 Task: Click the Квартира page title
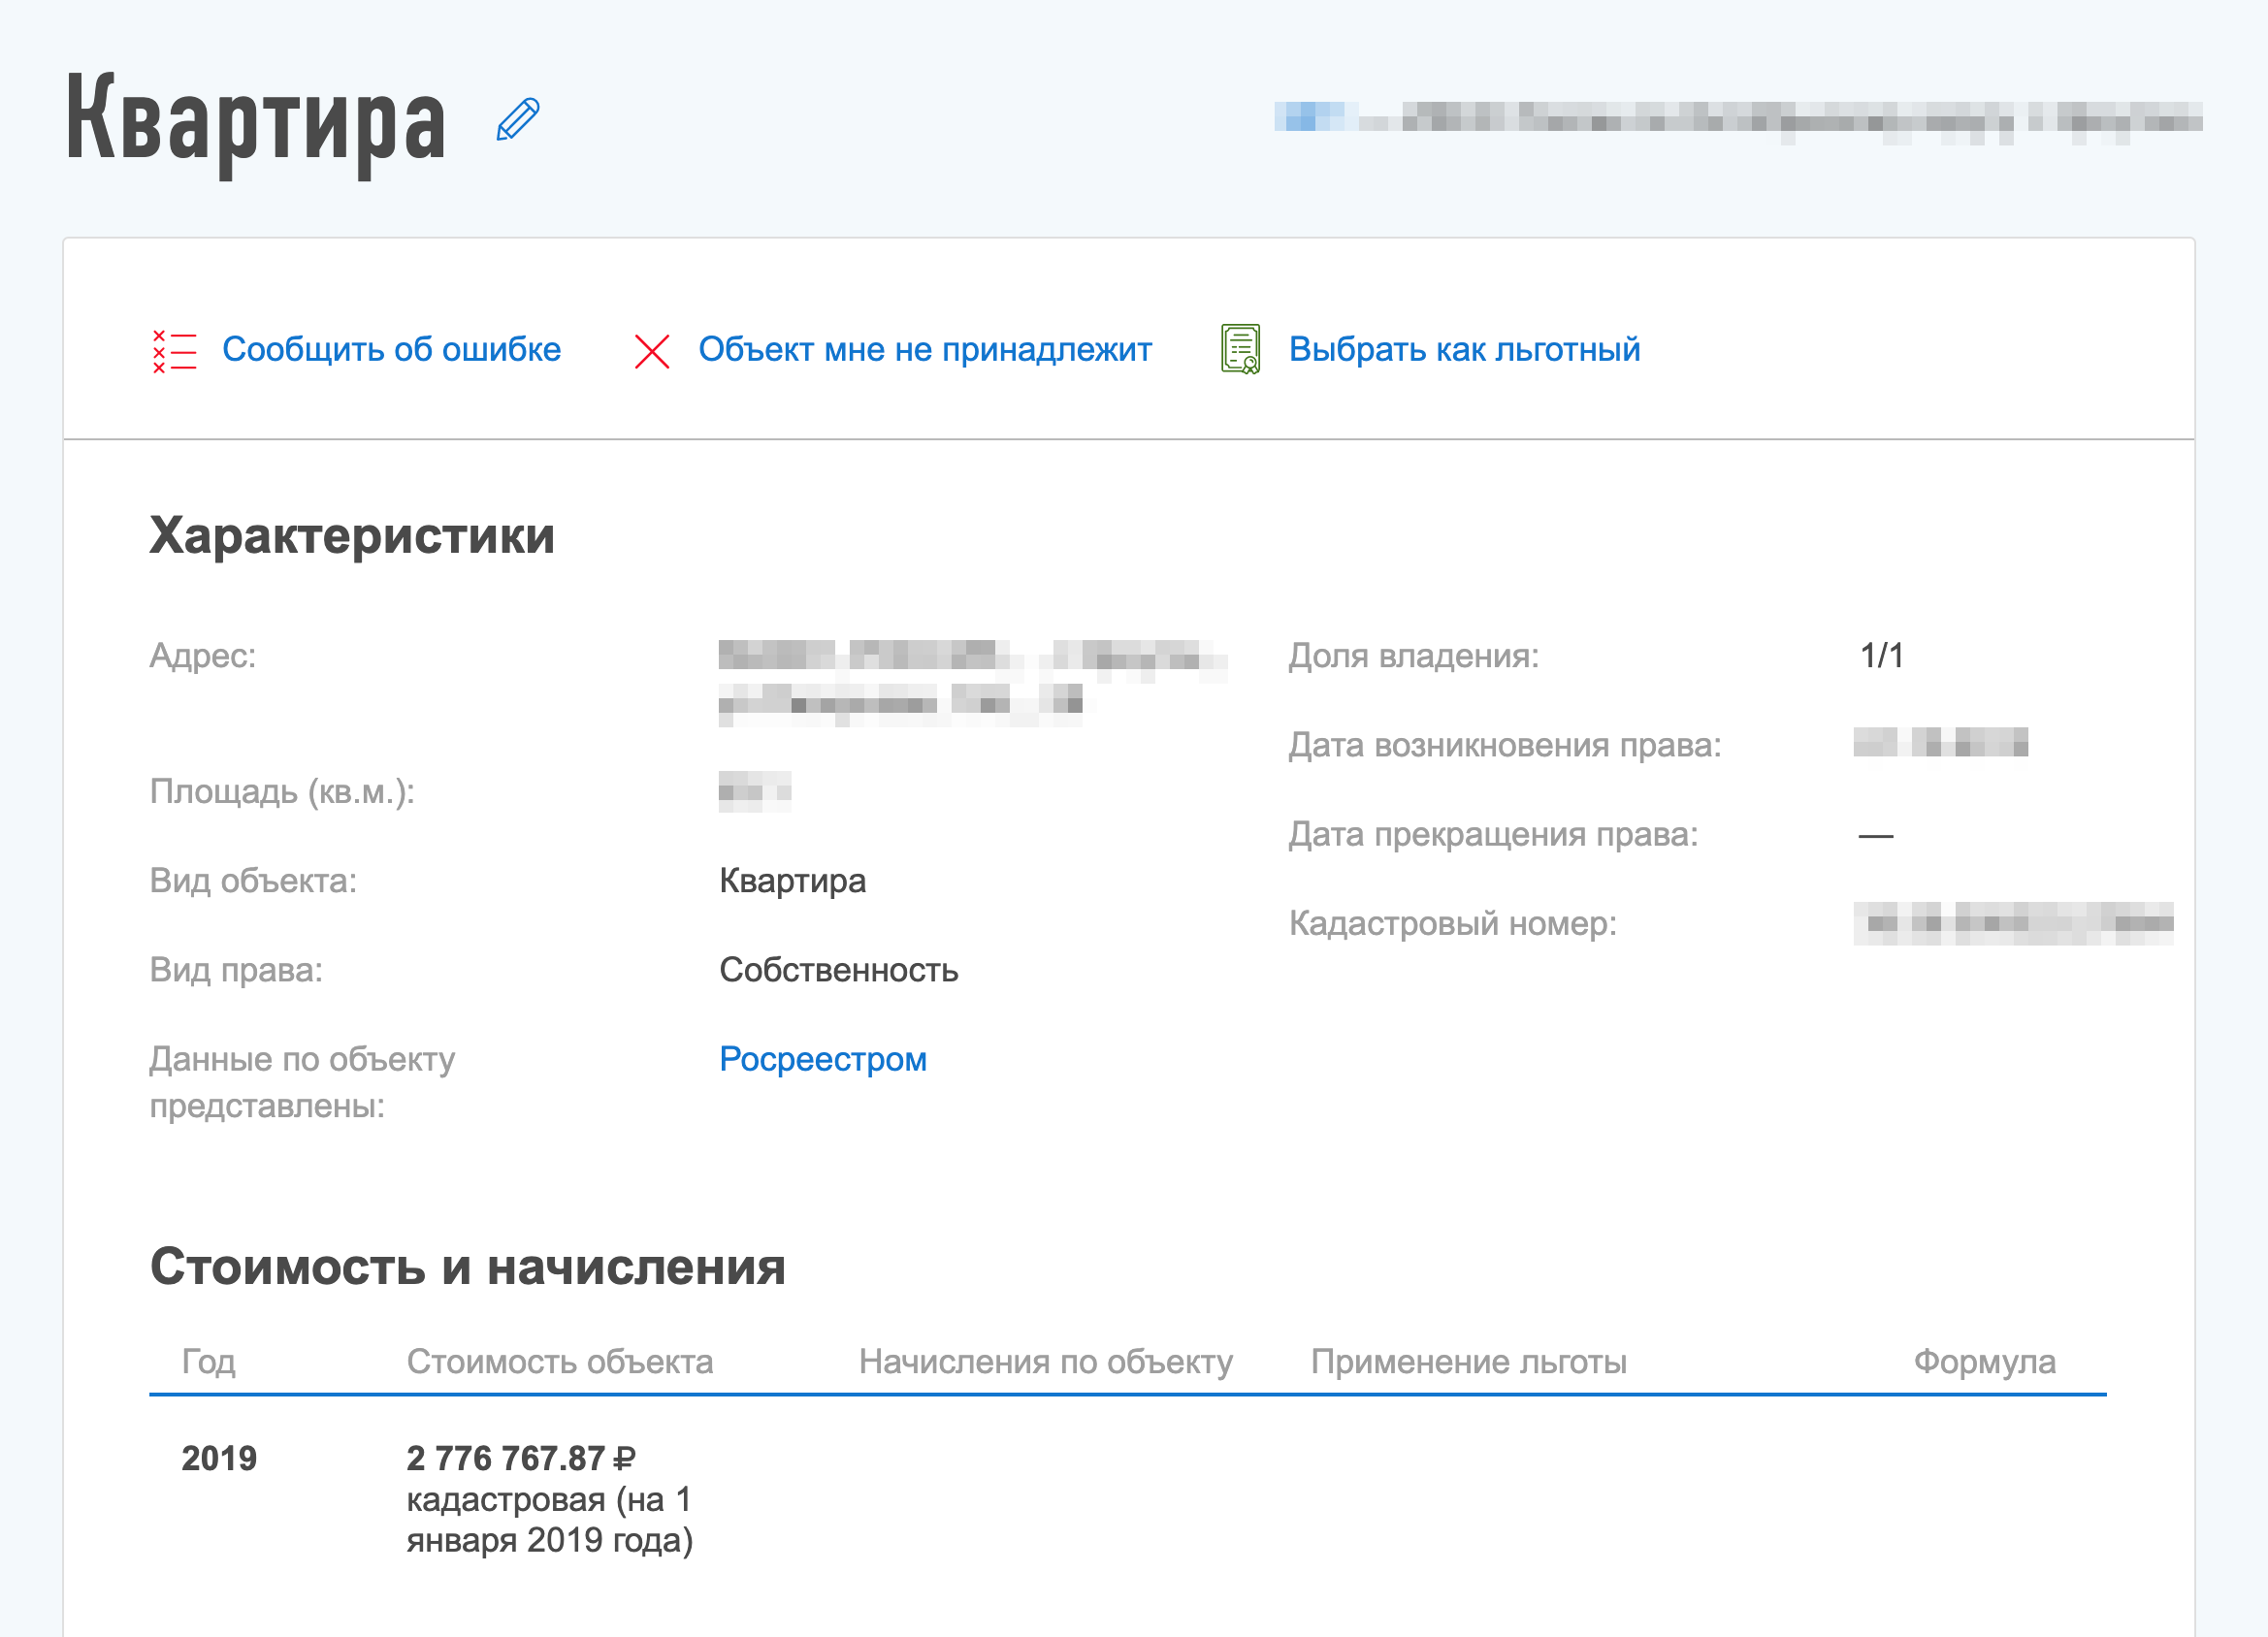256,124
